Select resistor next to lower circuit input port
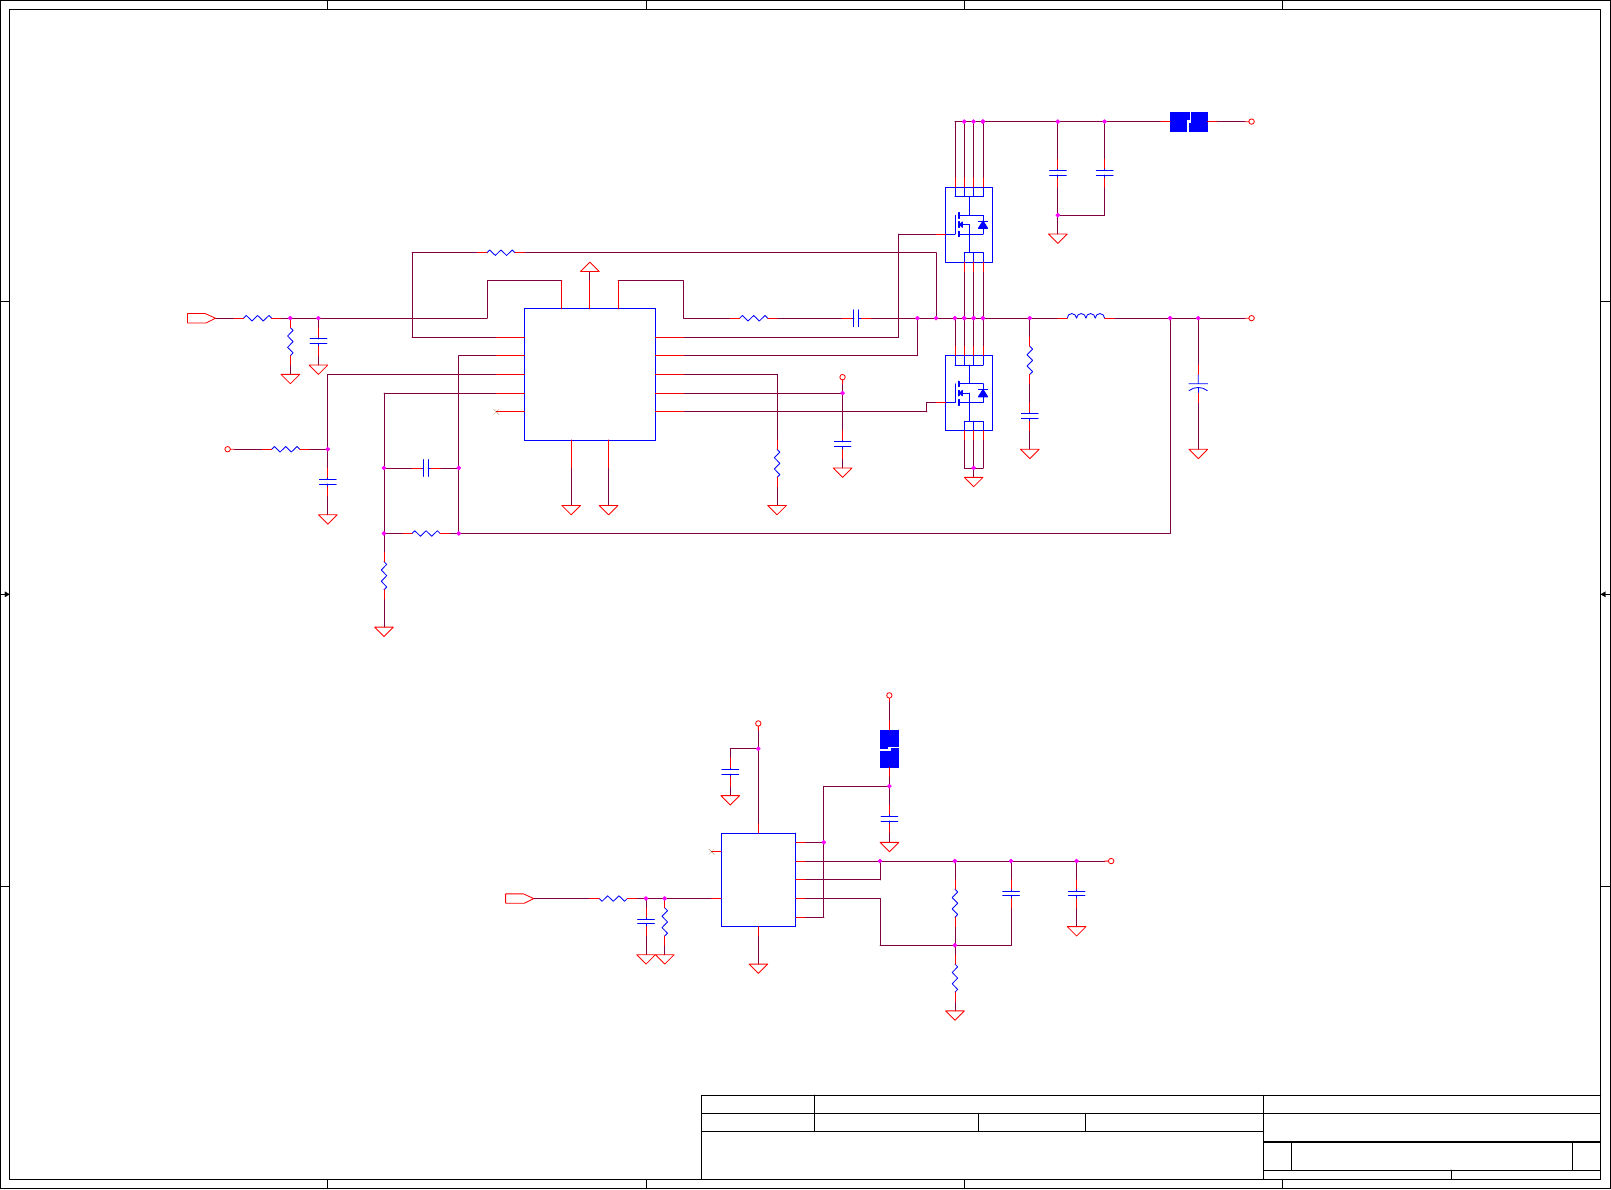Screen dimensions: 1611x1190 [x=613, y=899]
